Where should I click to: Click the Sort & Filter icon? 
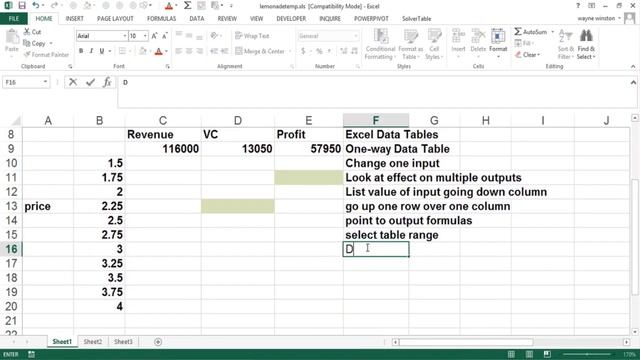565,36
